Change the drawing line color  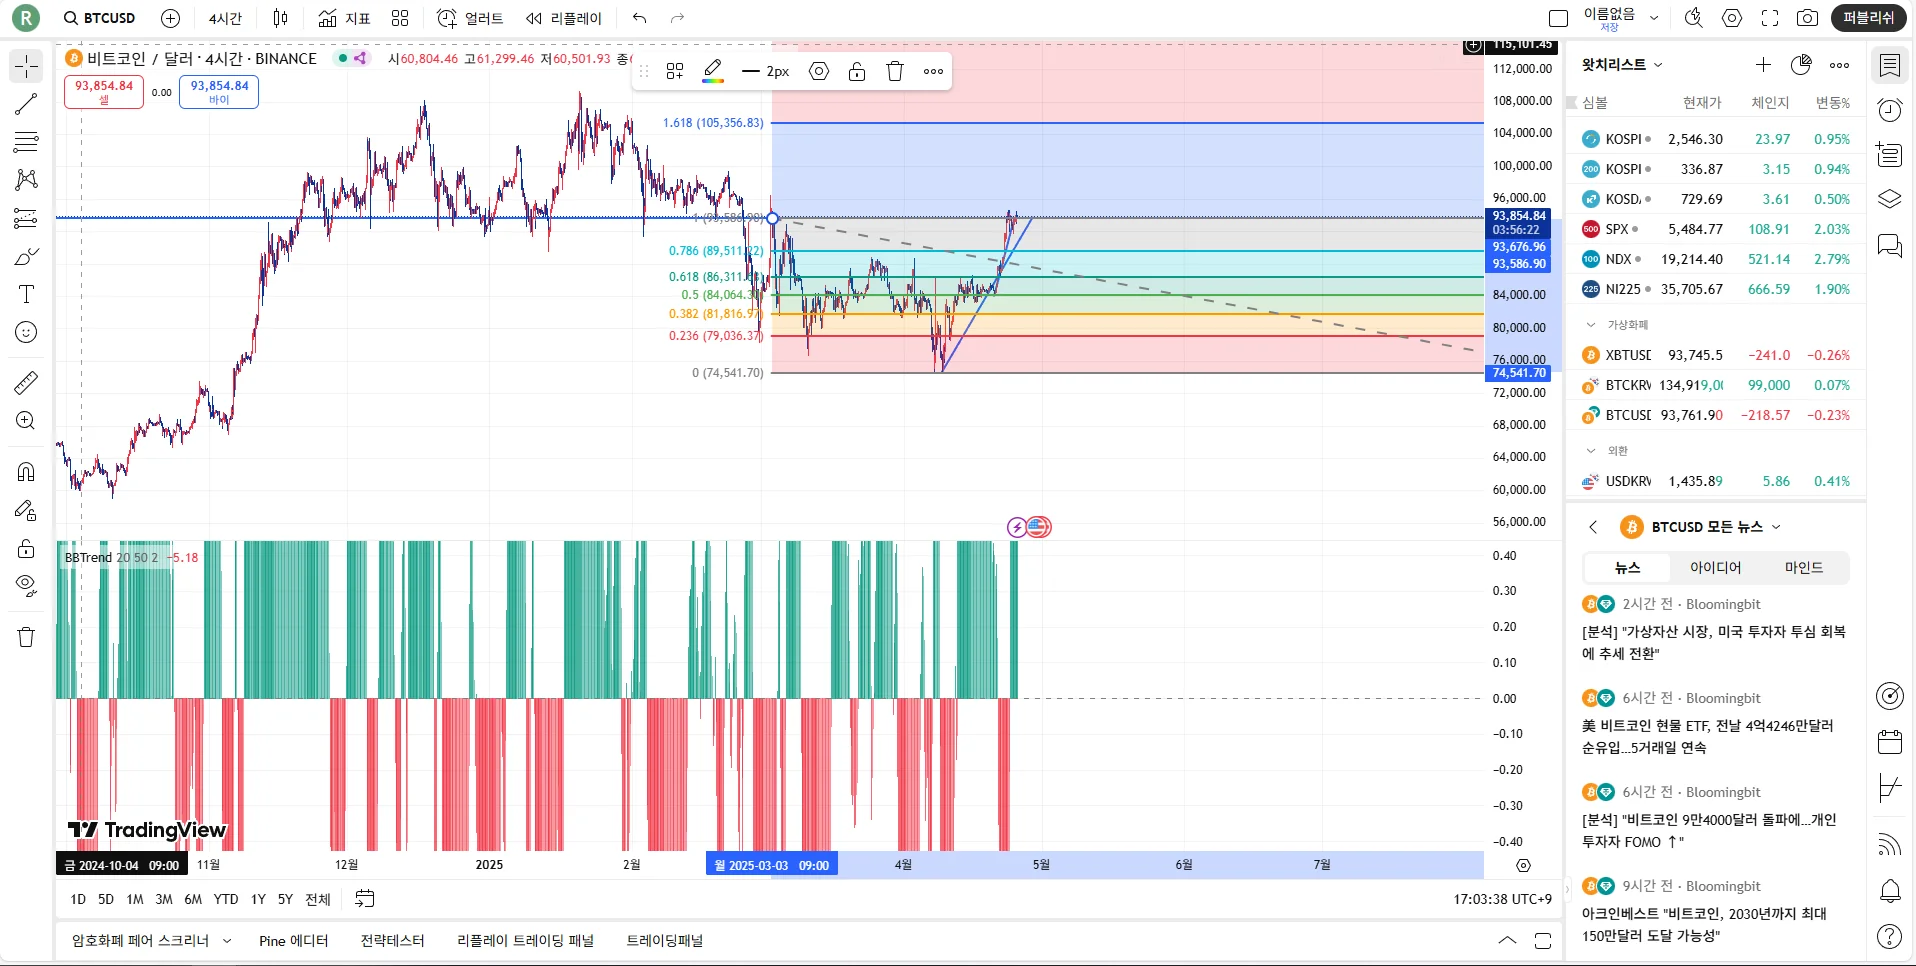[713, 71]
